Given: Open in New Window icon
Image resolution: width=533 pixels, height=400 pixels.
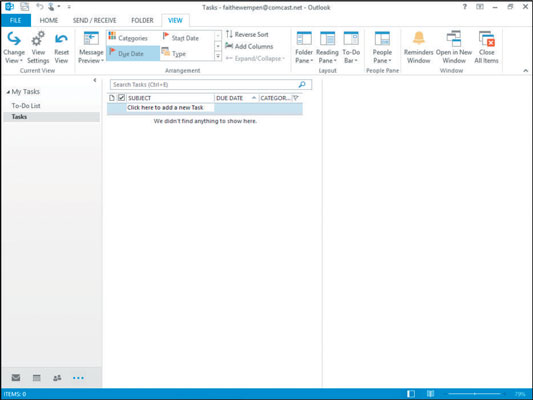Looking at the screenshot, I should (454, 38).
